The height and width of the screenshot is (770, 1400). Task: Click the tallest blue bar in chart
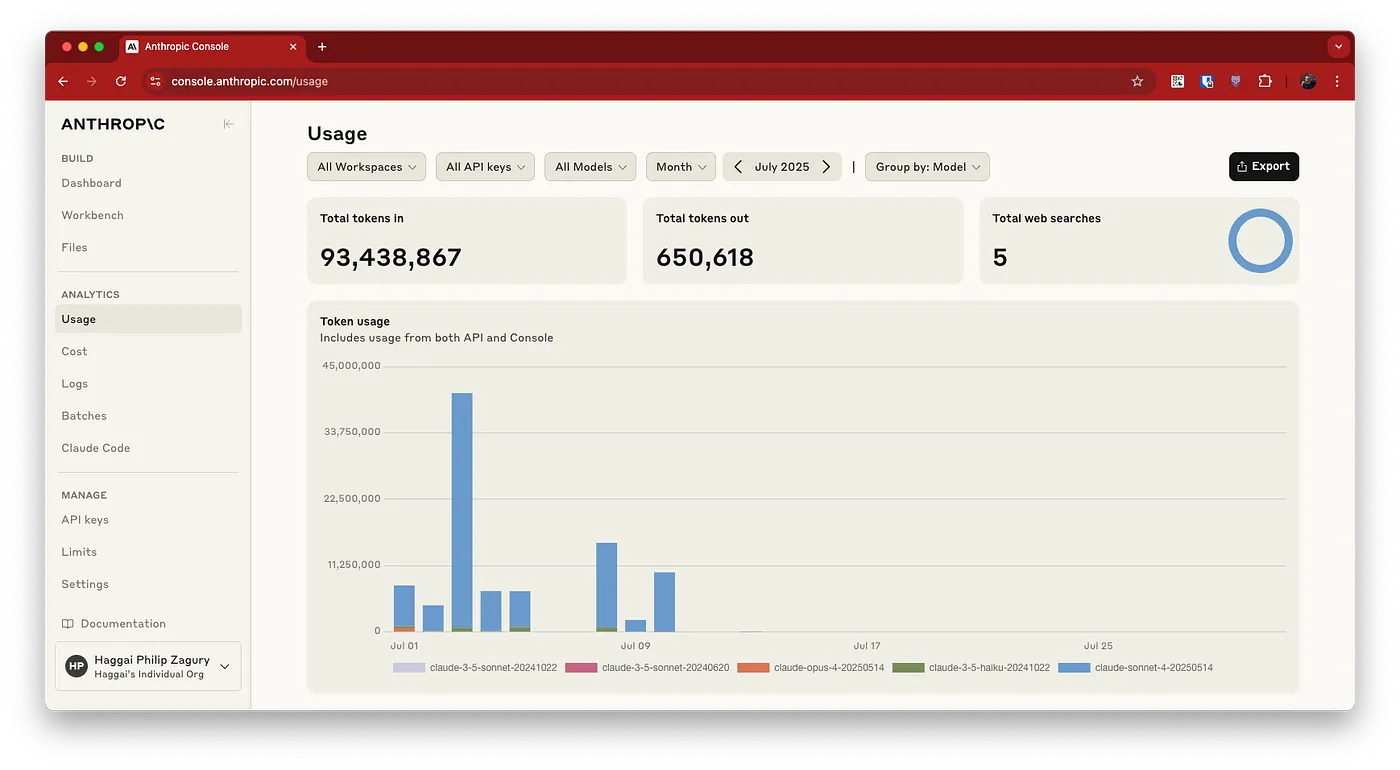click(x=462, y=512)
